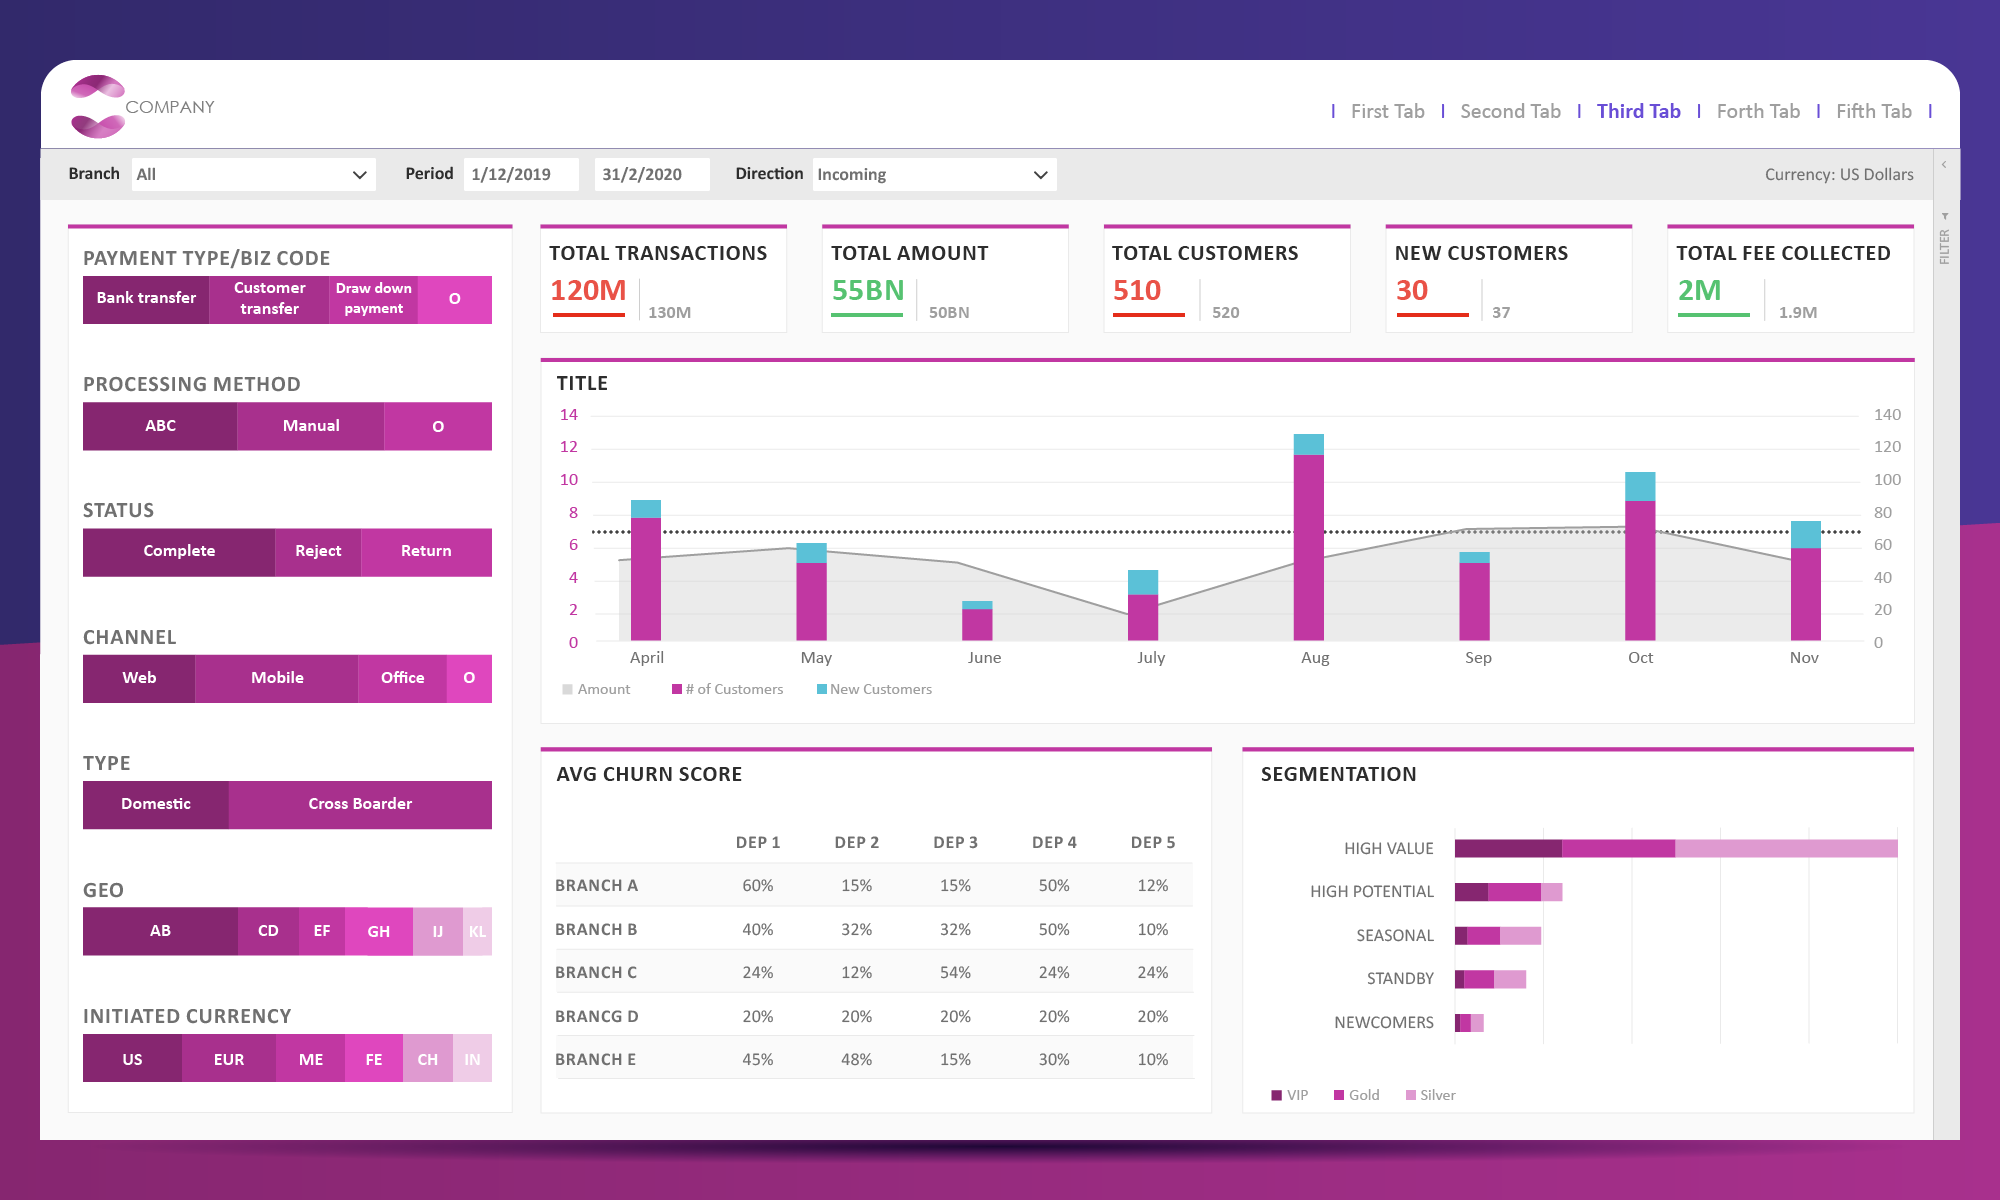Click the VIP legend square
The height and width of the screenshot is (1200, 2000).
pos(1276,1095)
